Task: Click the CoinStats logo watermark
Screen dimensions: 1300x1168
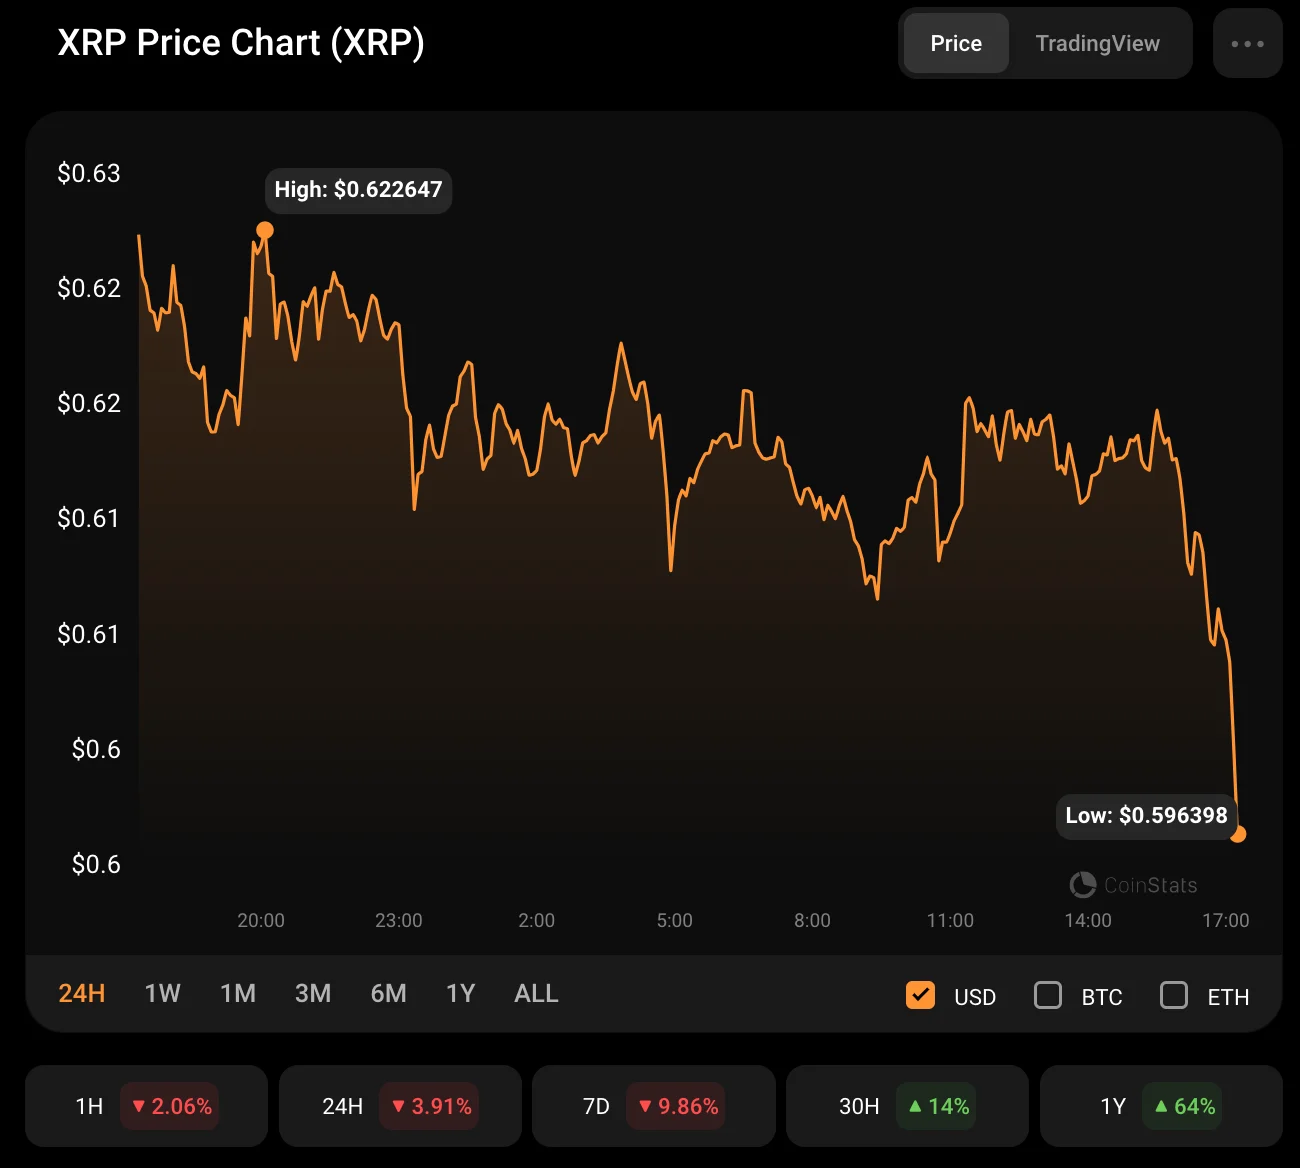Action: (1133, 885)
